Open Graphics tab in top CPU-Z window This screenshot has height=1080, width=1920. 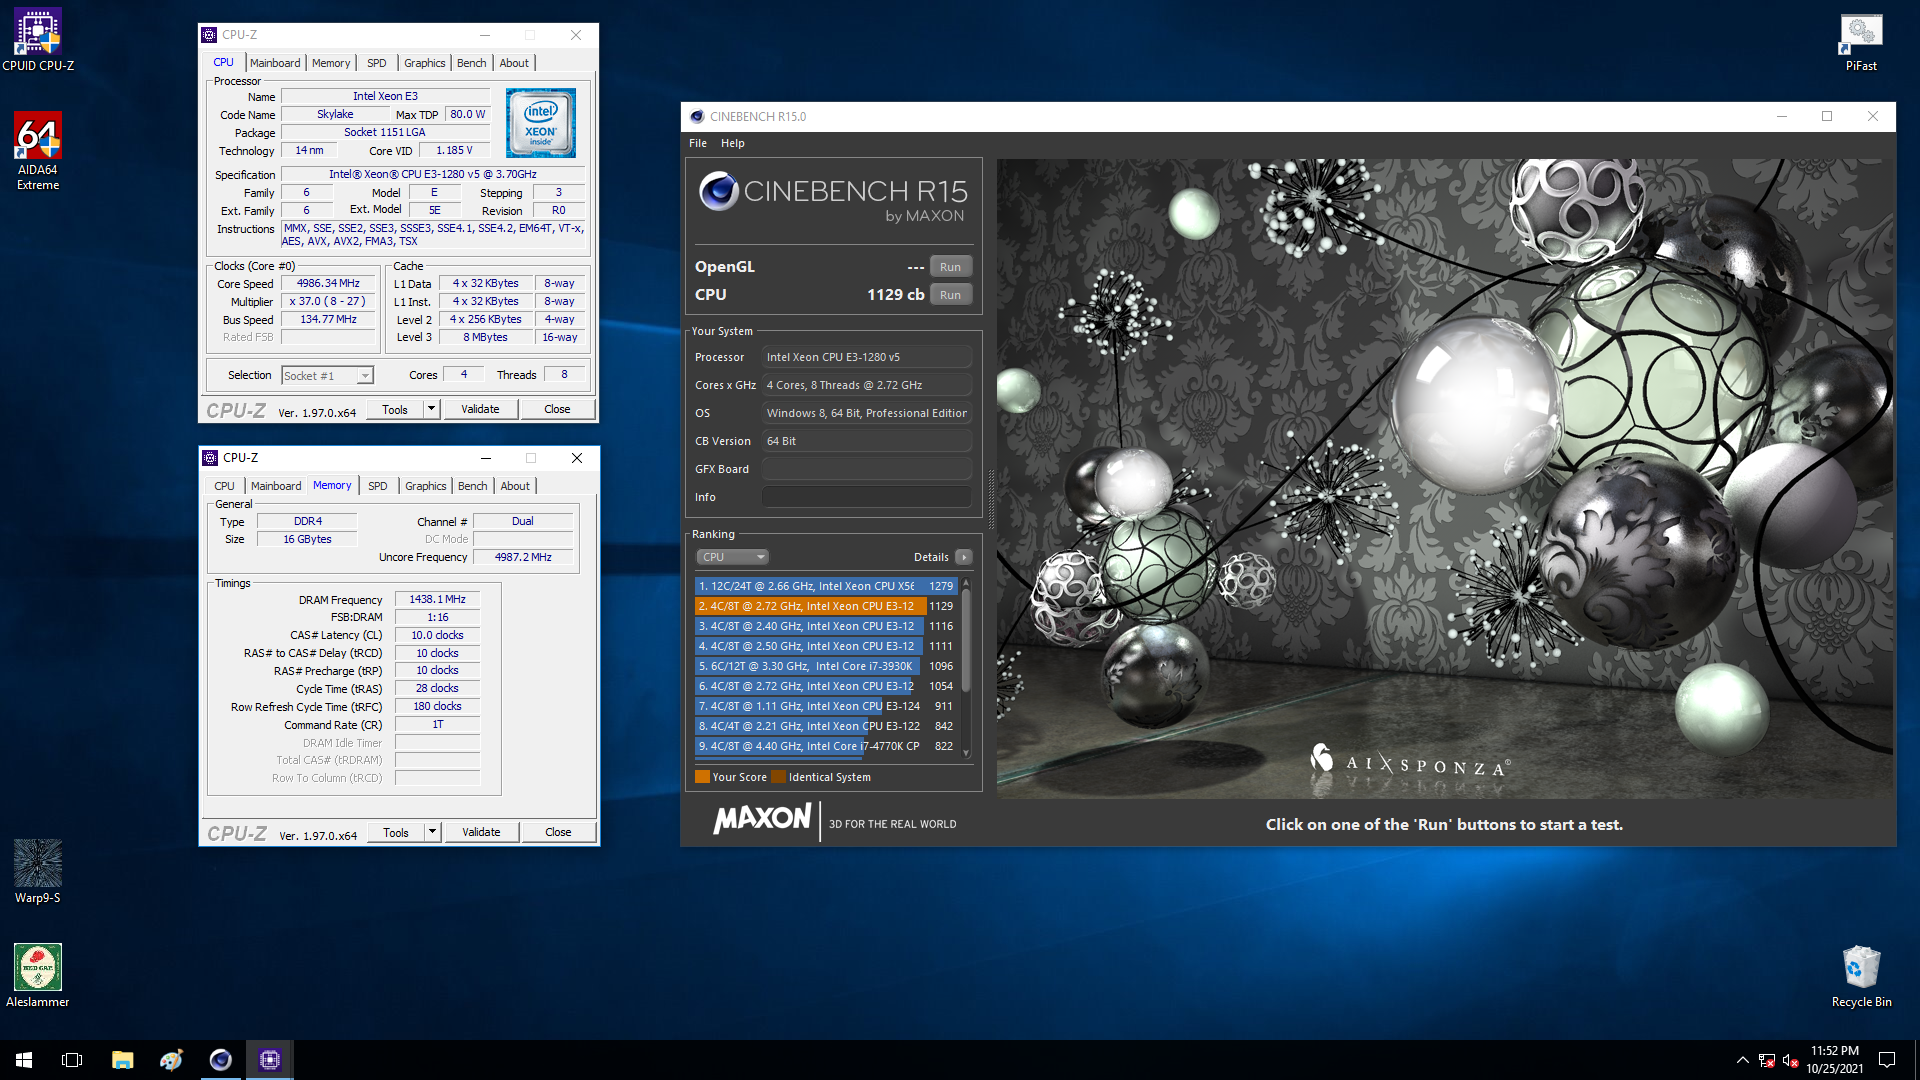(x=425, y=63)
